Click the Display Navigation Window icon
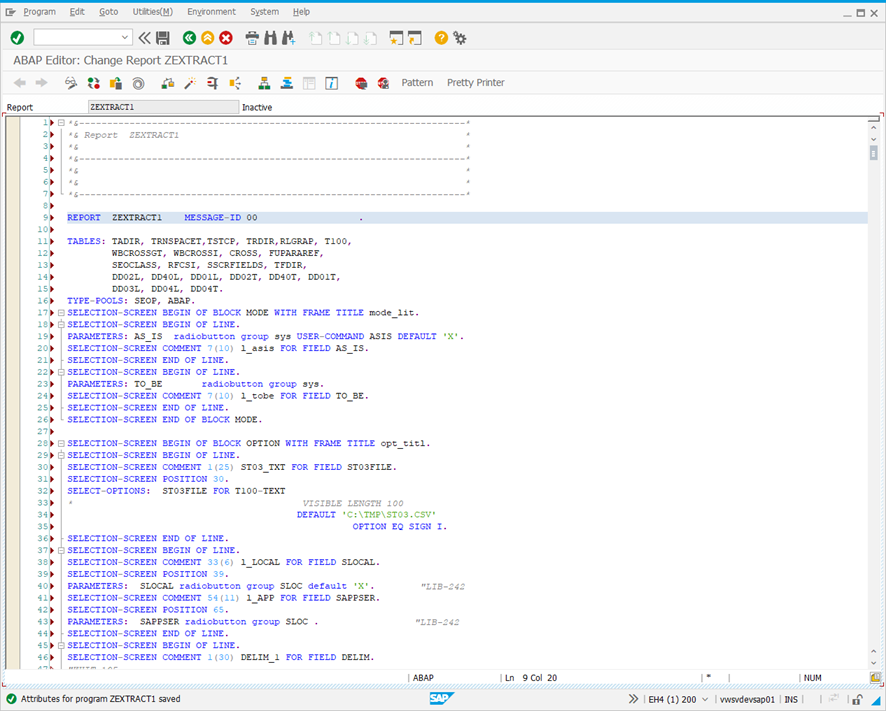Viewport: 886px width, 711px height. pos(286,83)
